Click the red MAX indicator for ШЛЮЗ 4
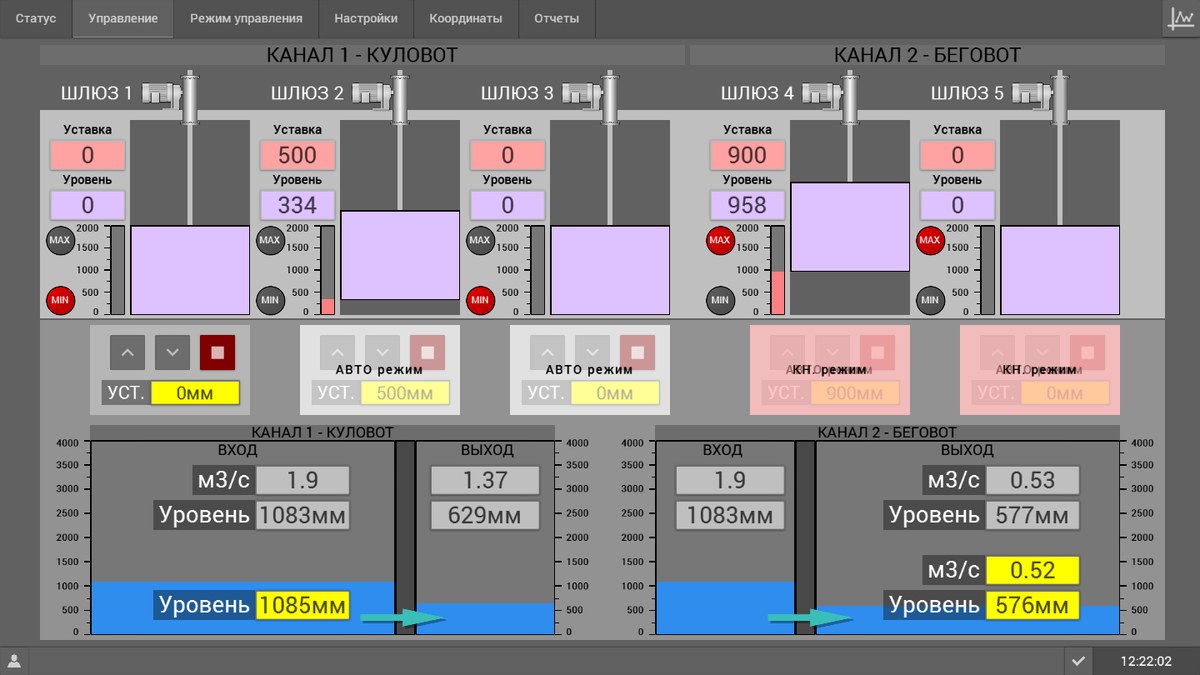 point(720,240)
